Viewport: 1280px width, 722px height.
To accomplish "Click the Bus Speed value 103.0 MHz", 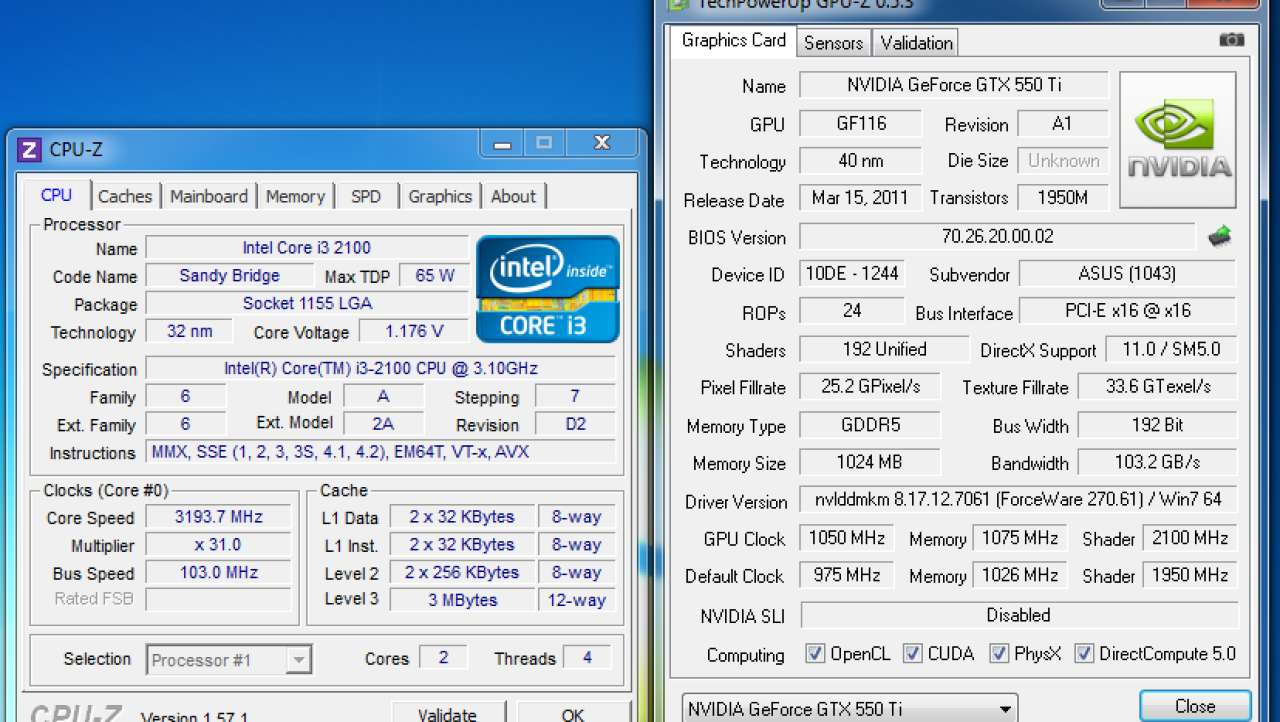I will tap(218, 573).
